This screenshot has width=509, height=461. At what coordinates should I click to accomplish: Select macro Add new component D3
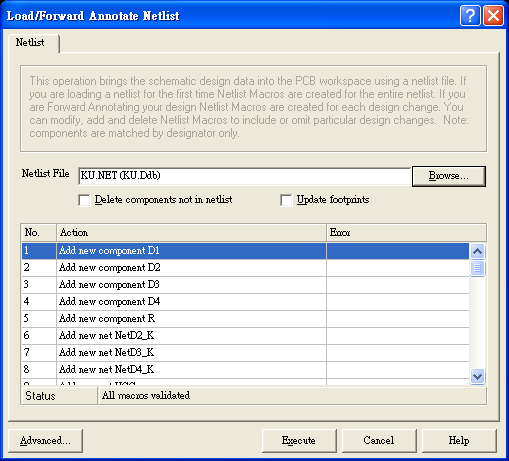245,285
